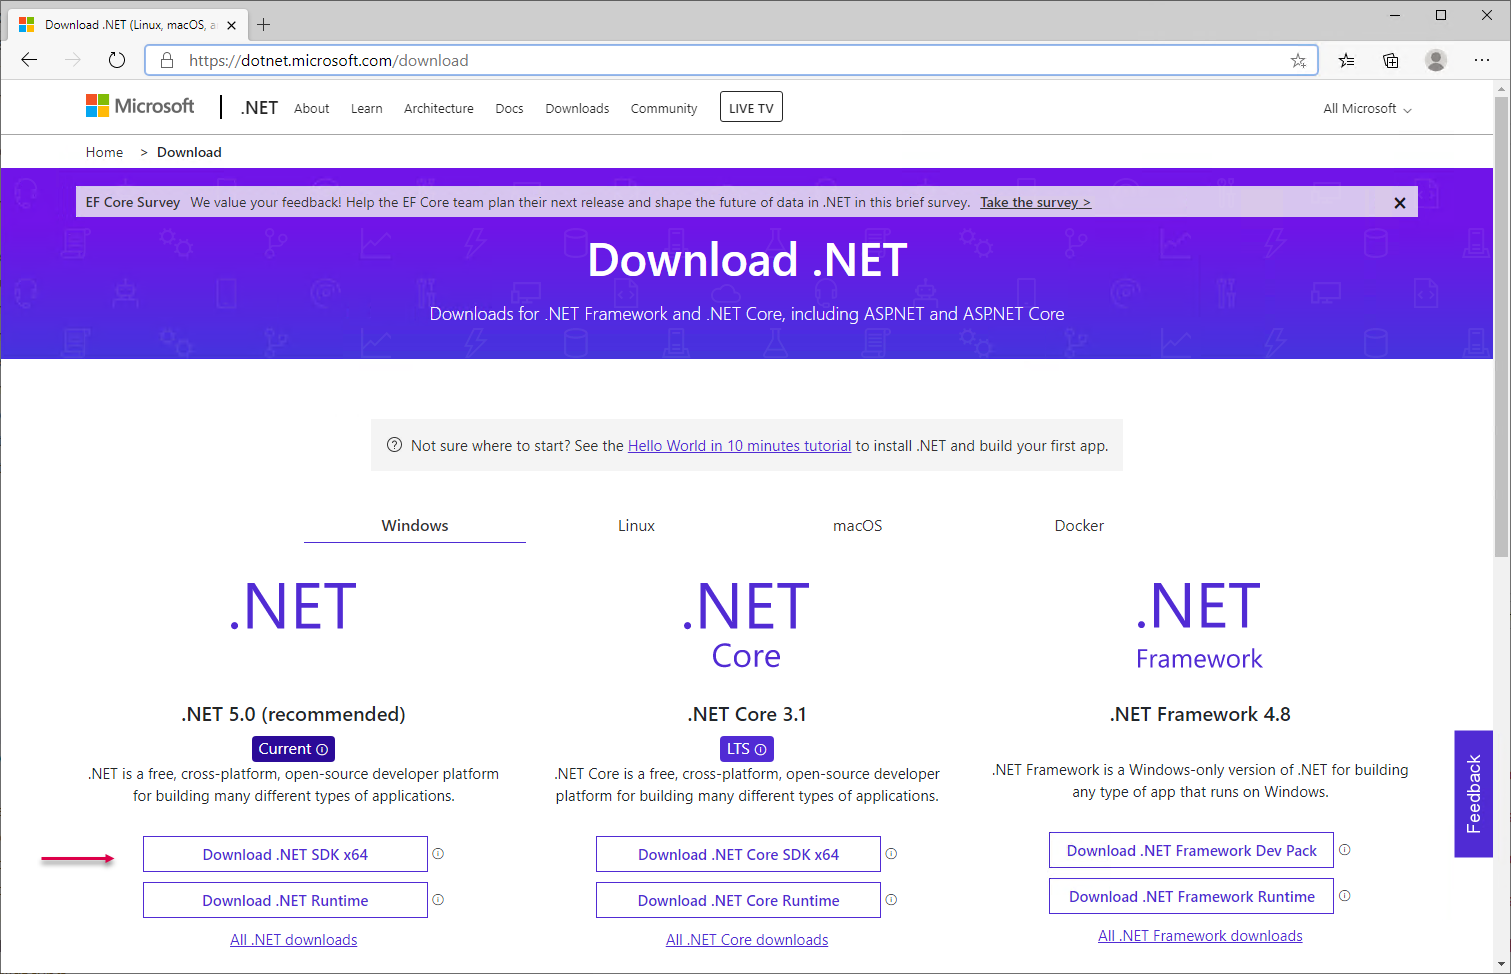Go back to the previous page
This screenshot has height=974, width=1511.
29,60
